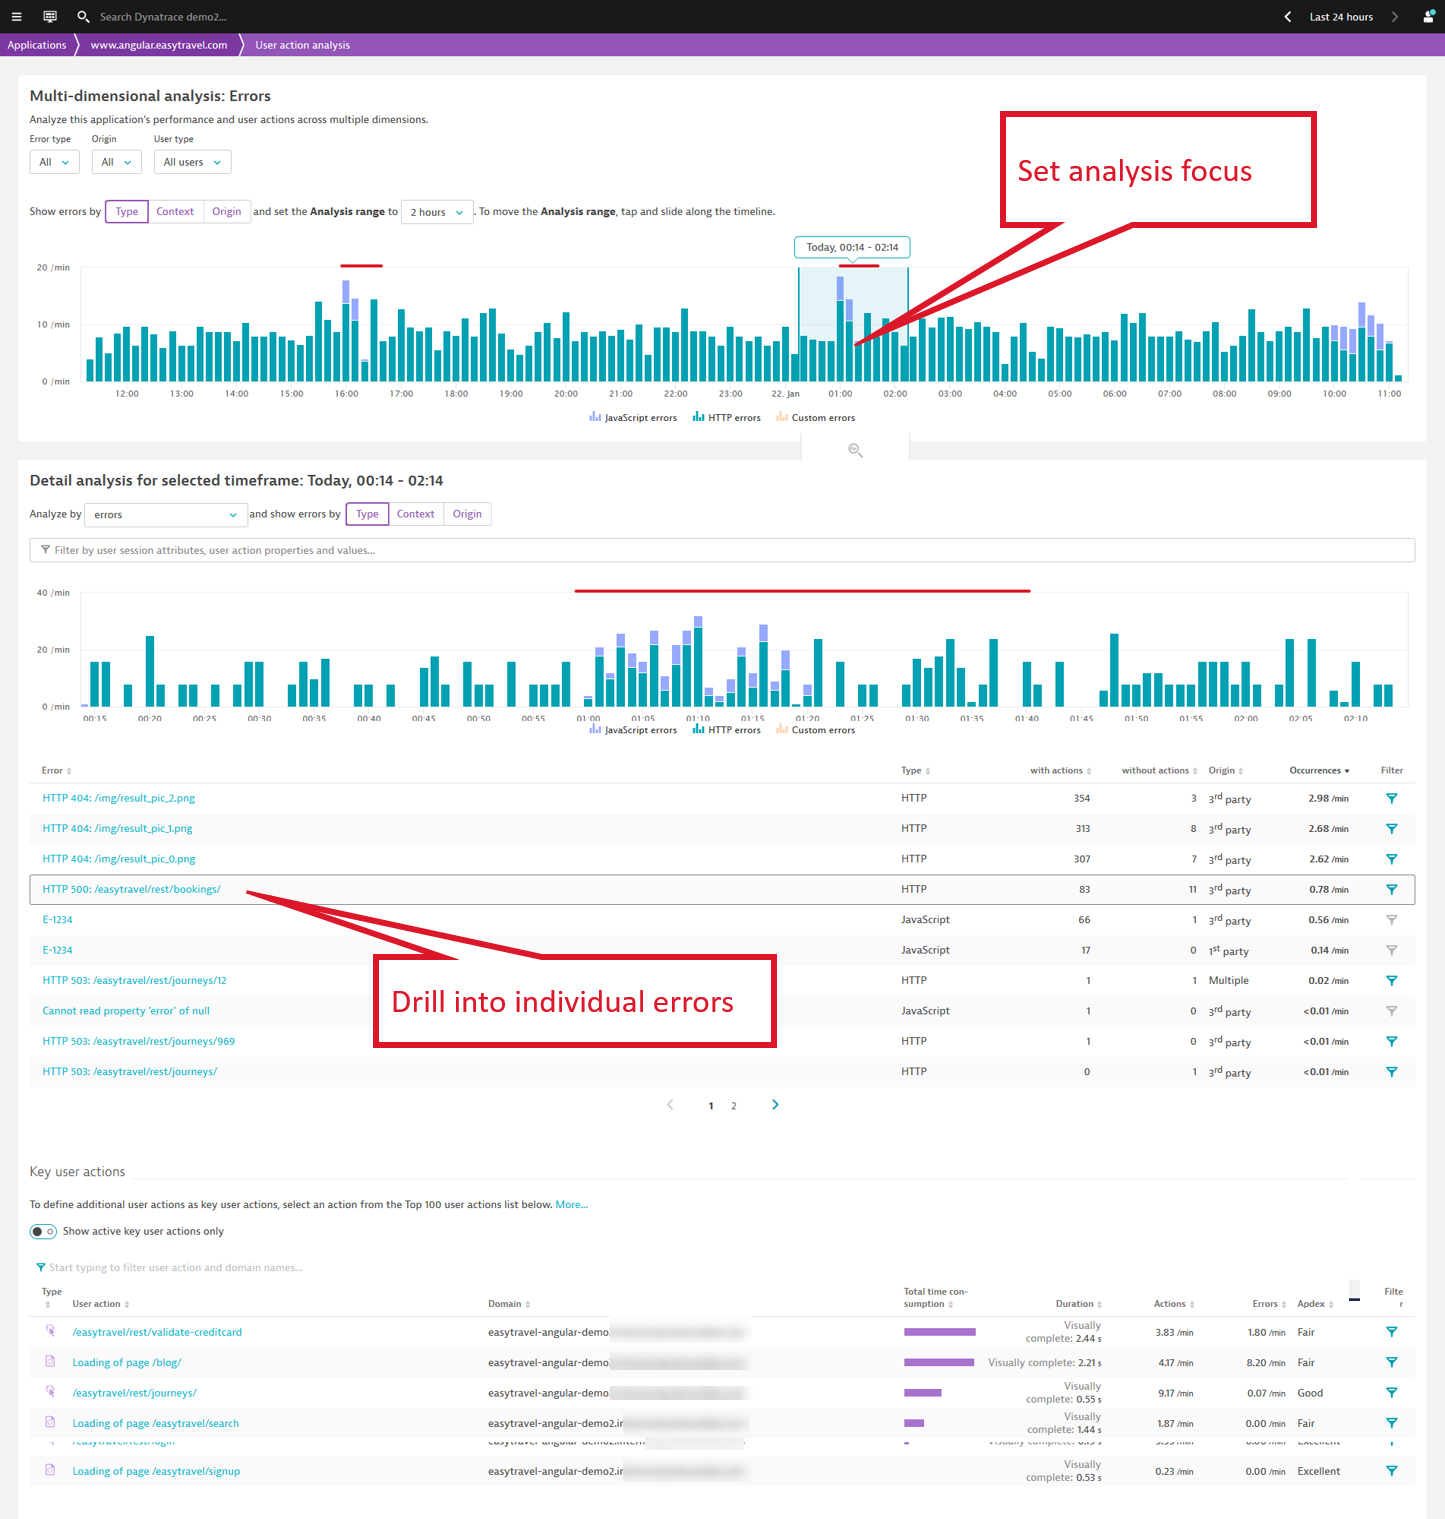Open HTTP 500: /easytravel/rest/bookings/ error
The image size is (1445, 1519).
pyautogui.click(x=131, y=889)
